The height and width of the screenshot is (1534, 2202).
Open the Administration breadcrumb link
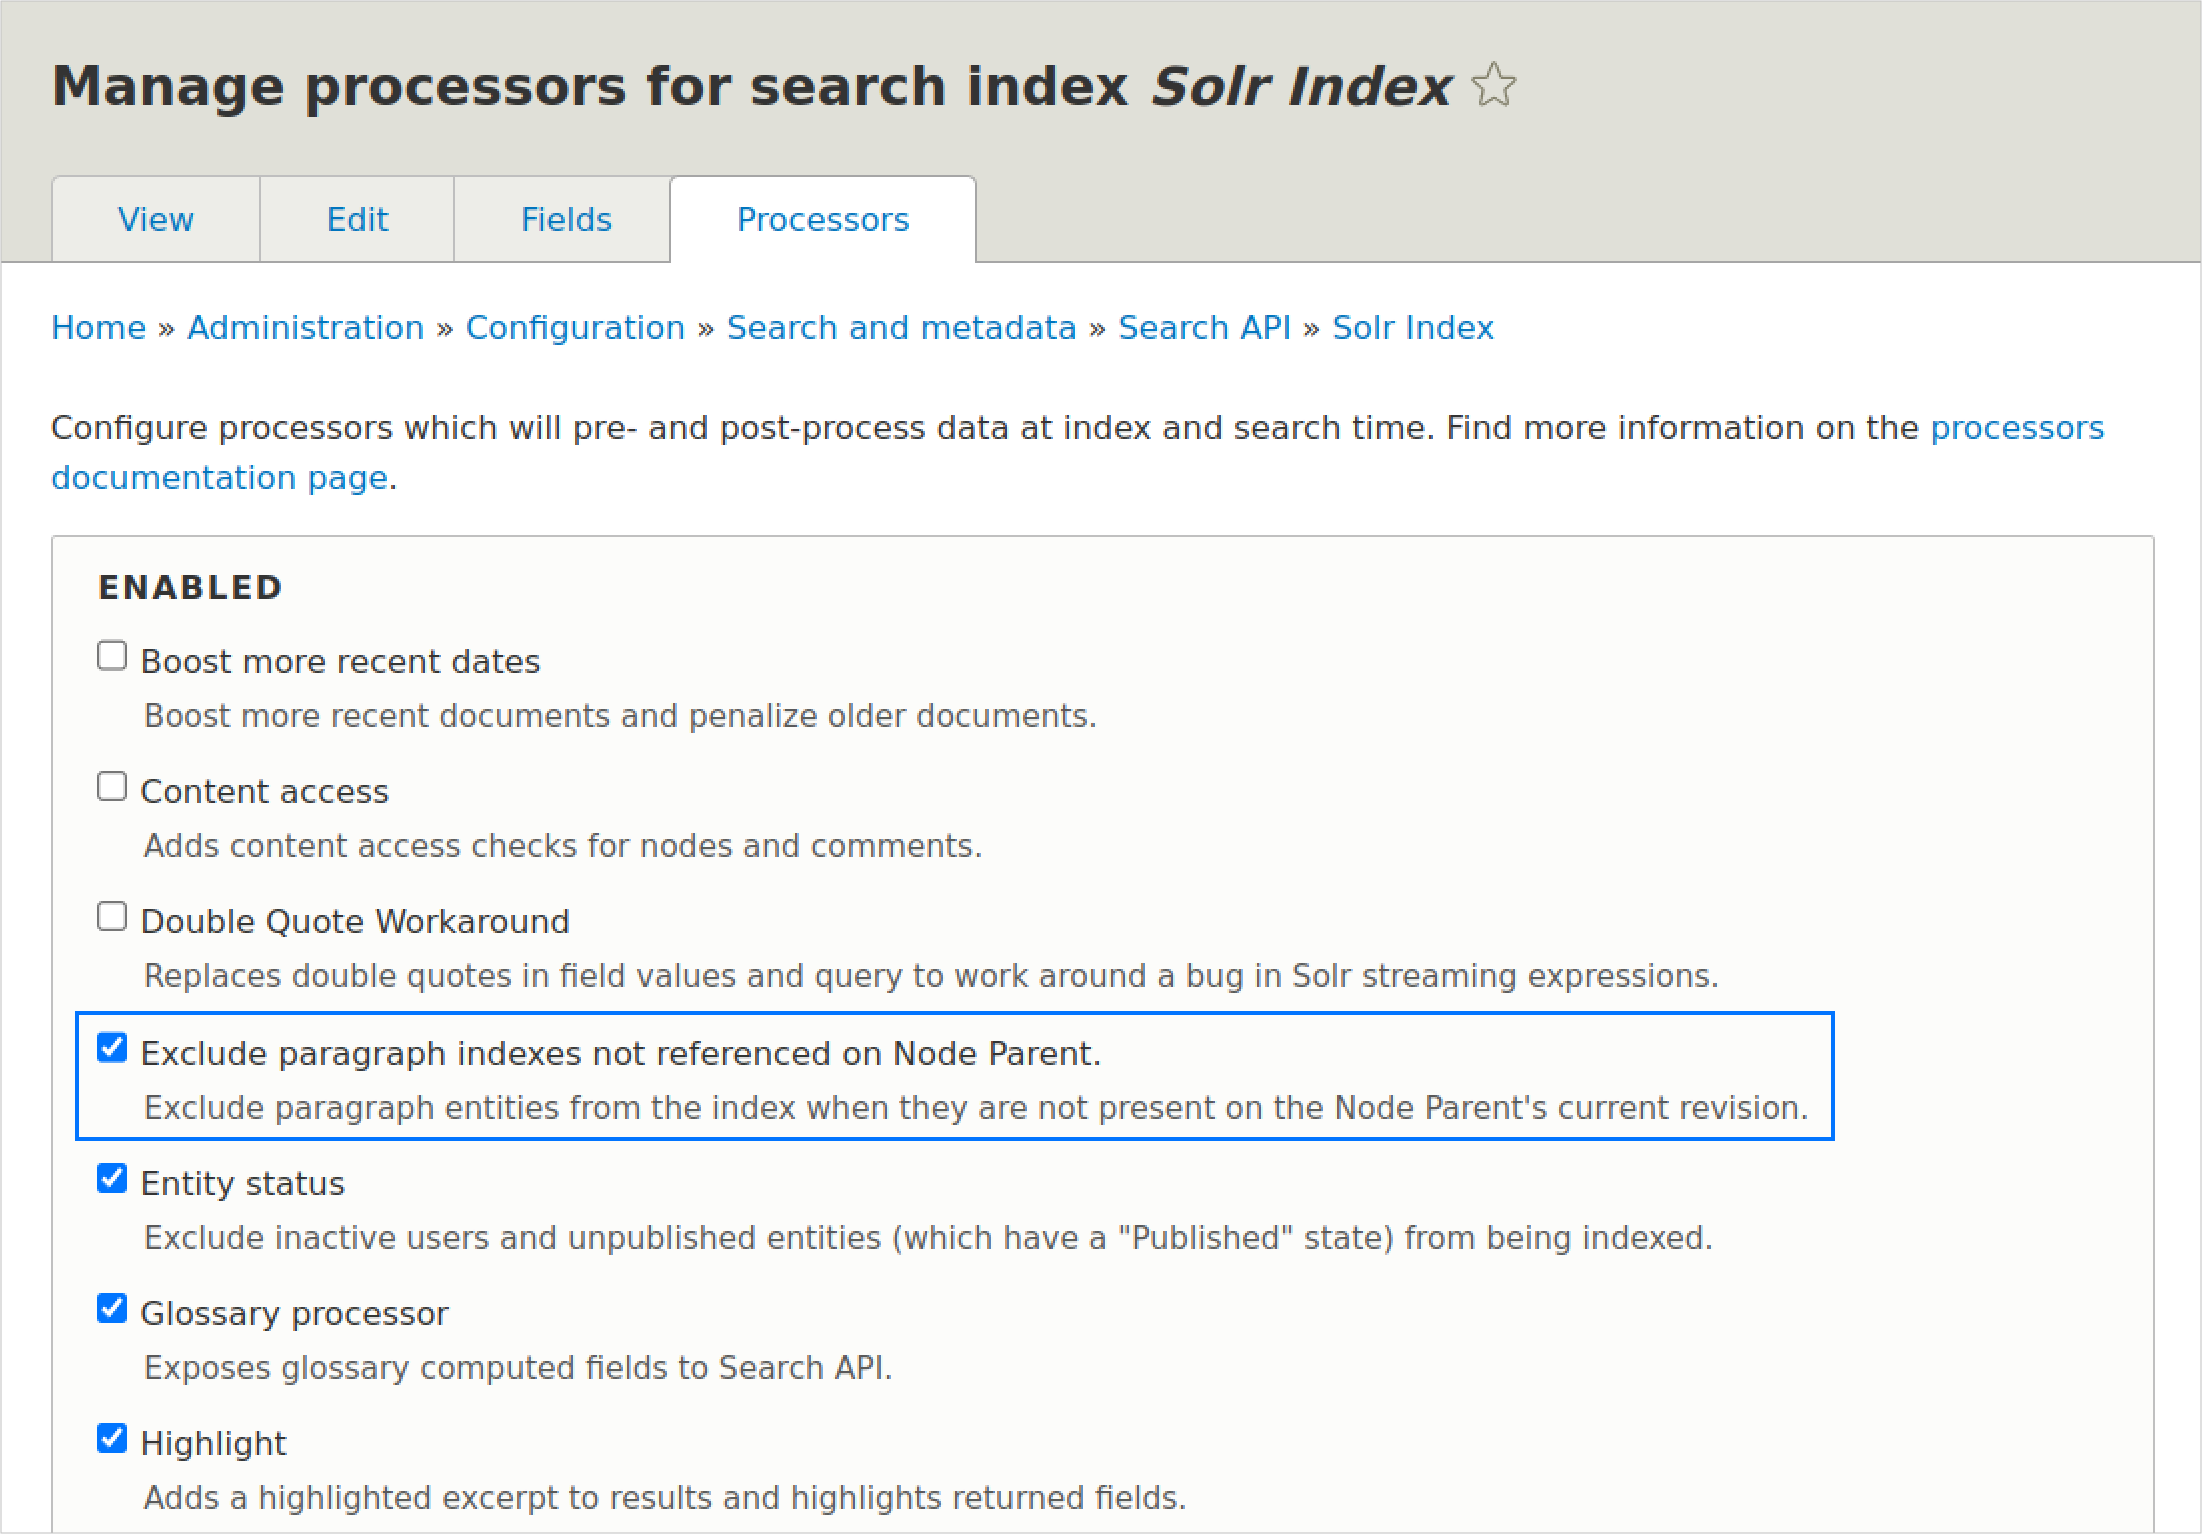[306, 328]
